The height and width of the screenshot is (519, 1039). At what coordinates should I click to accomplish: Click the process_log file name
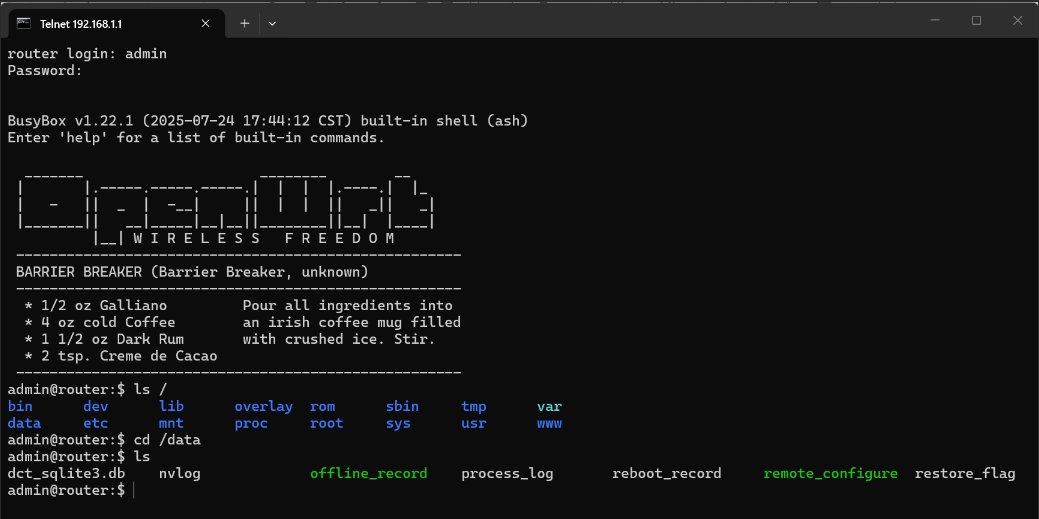[x=507, y=473]
